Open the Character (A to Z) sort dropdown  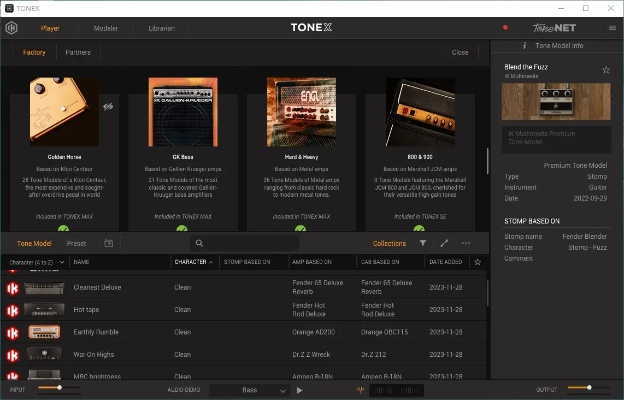(x=36, y=262)
